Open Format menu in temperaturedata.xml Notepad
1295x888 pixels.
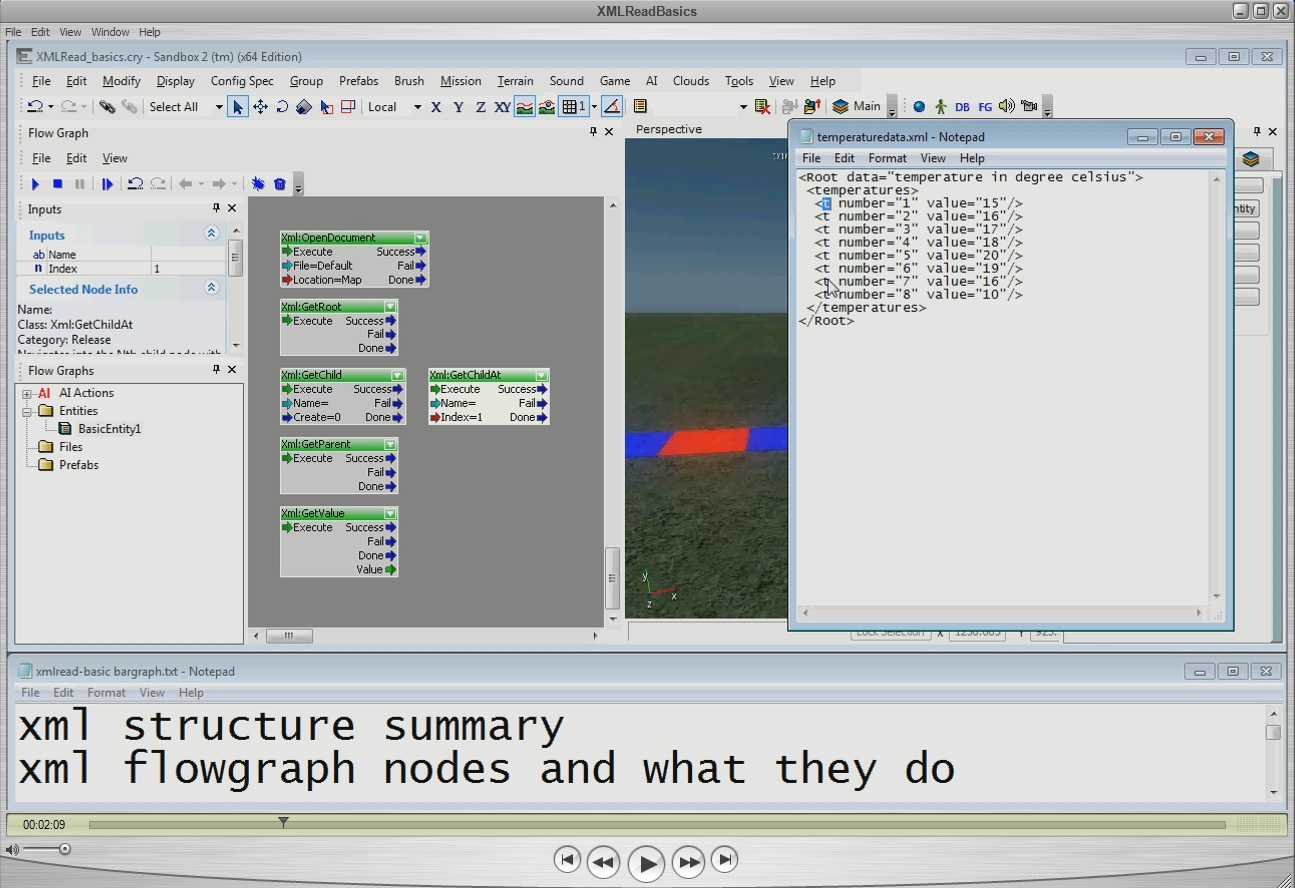[x=887, y=158]
